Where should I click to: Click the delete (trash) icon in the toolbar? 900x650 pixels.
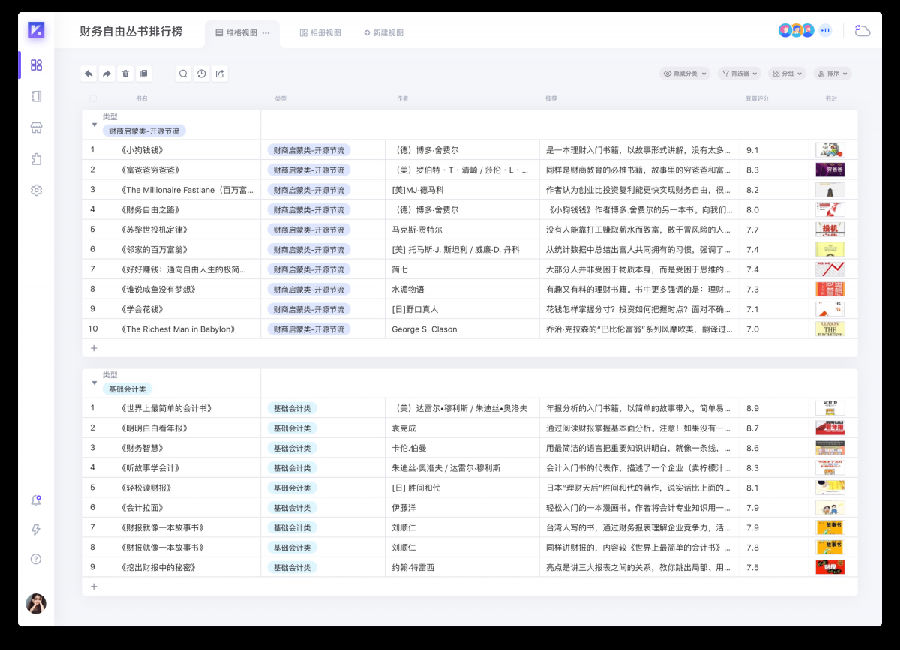pos(125,74)
